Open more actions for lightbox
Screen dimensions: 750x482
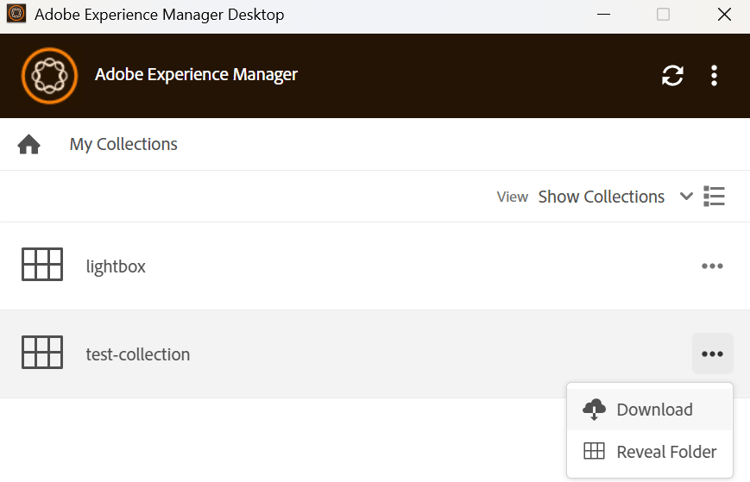click(x=712, y=266)
